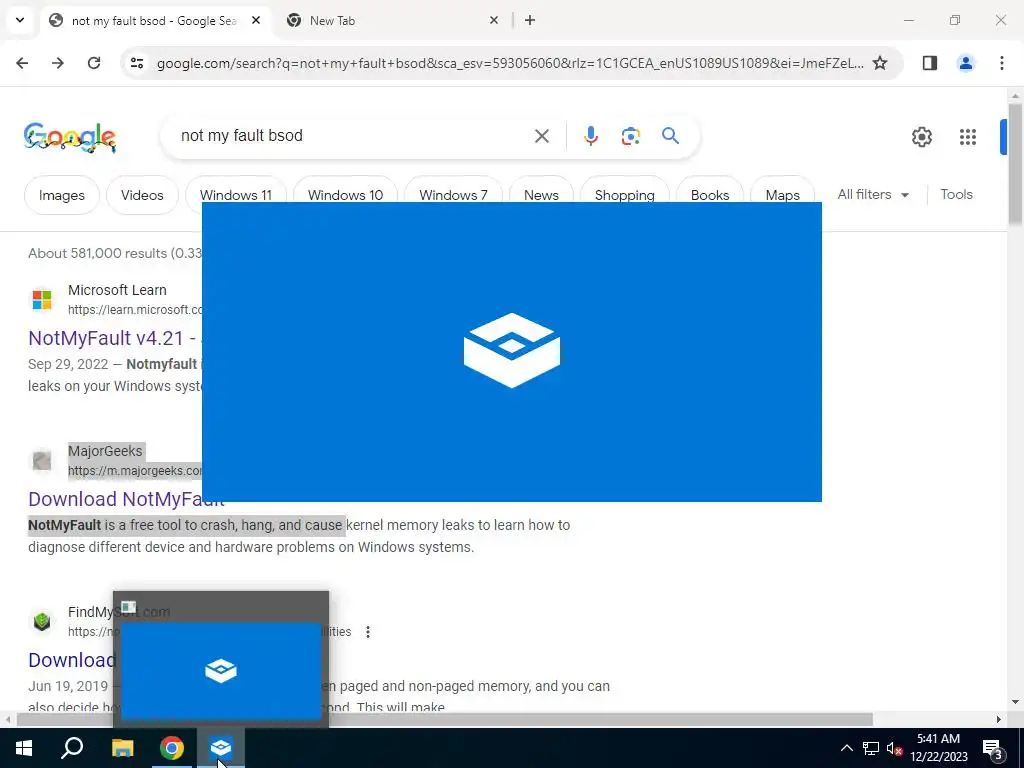This screenshot has height=768, width=1024.
Task: Close the New Tab tab
Action: [x=494, y=20]
